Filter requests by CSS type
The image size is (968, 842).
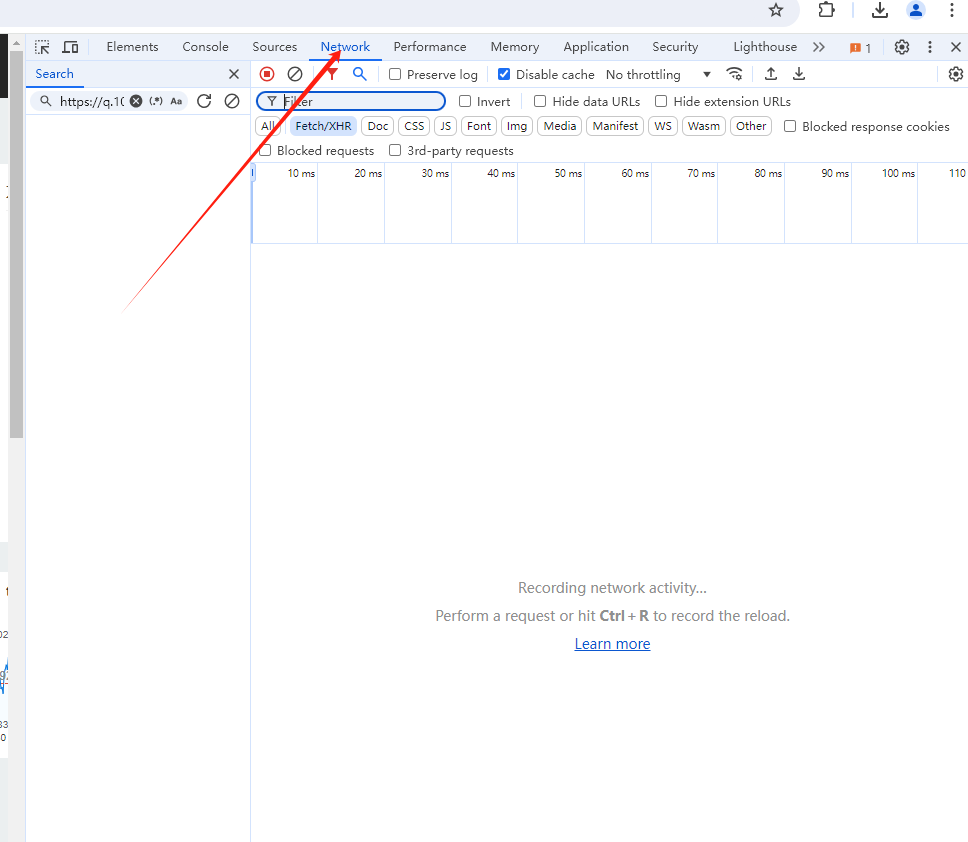[414, 126]
